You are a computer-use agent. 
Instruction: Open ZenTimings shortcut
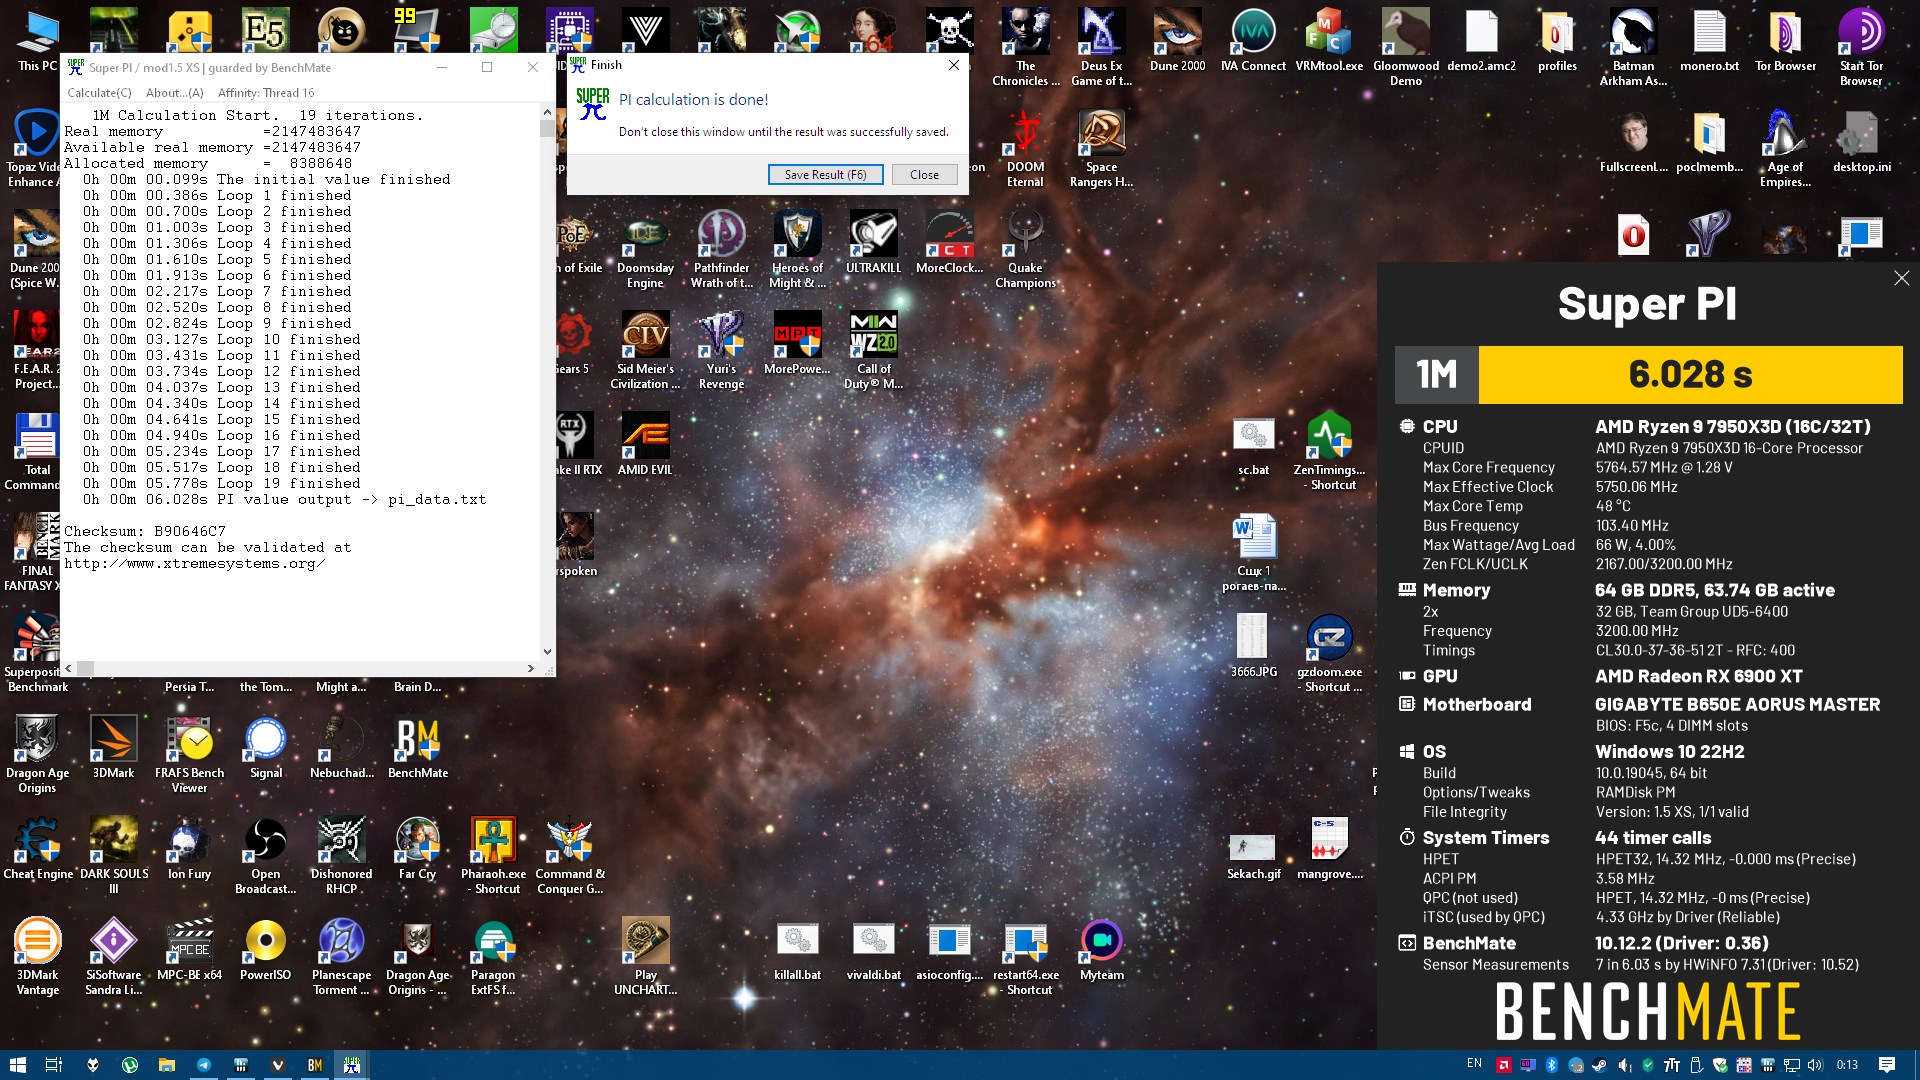click(1330, 452)
